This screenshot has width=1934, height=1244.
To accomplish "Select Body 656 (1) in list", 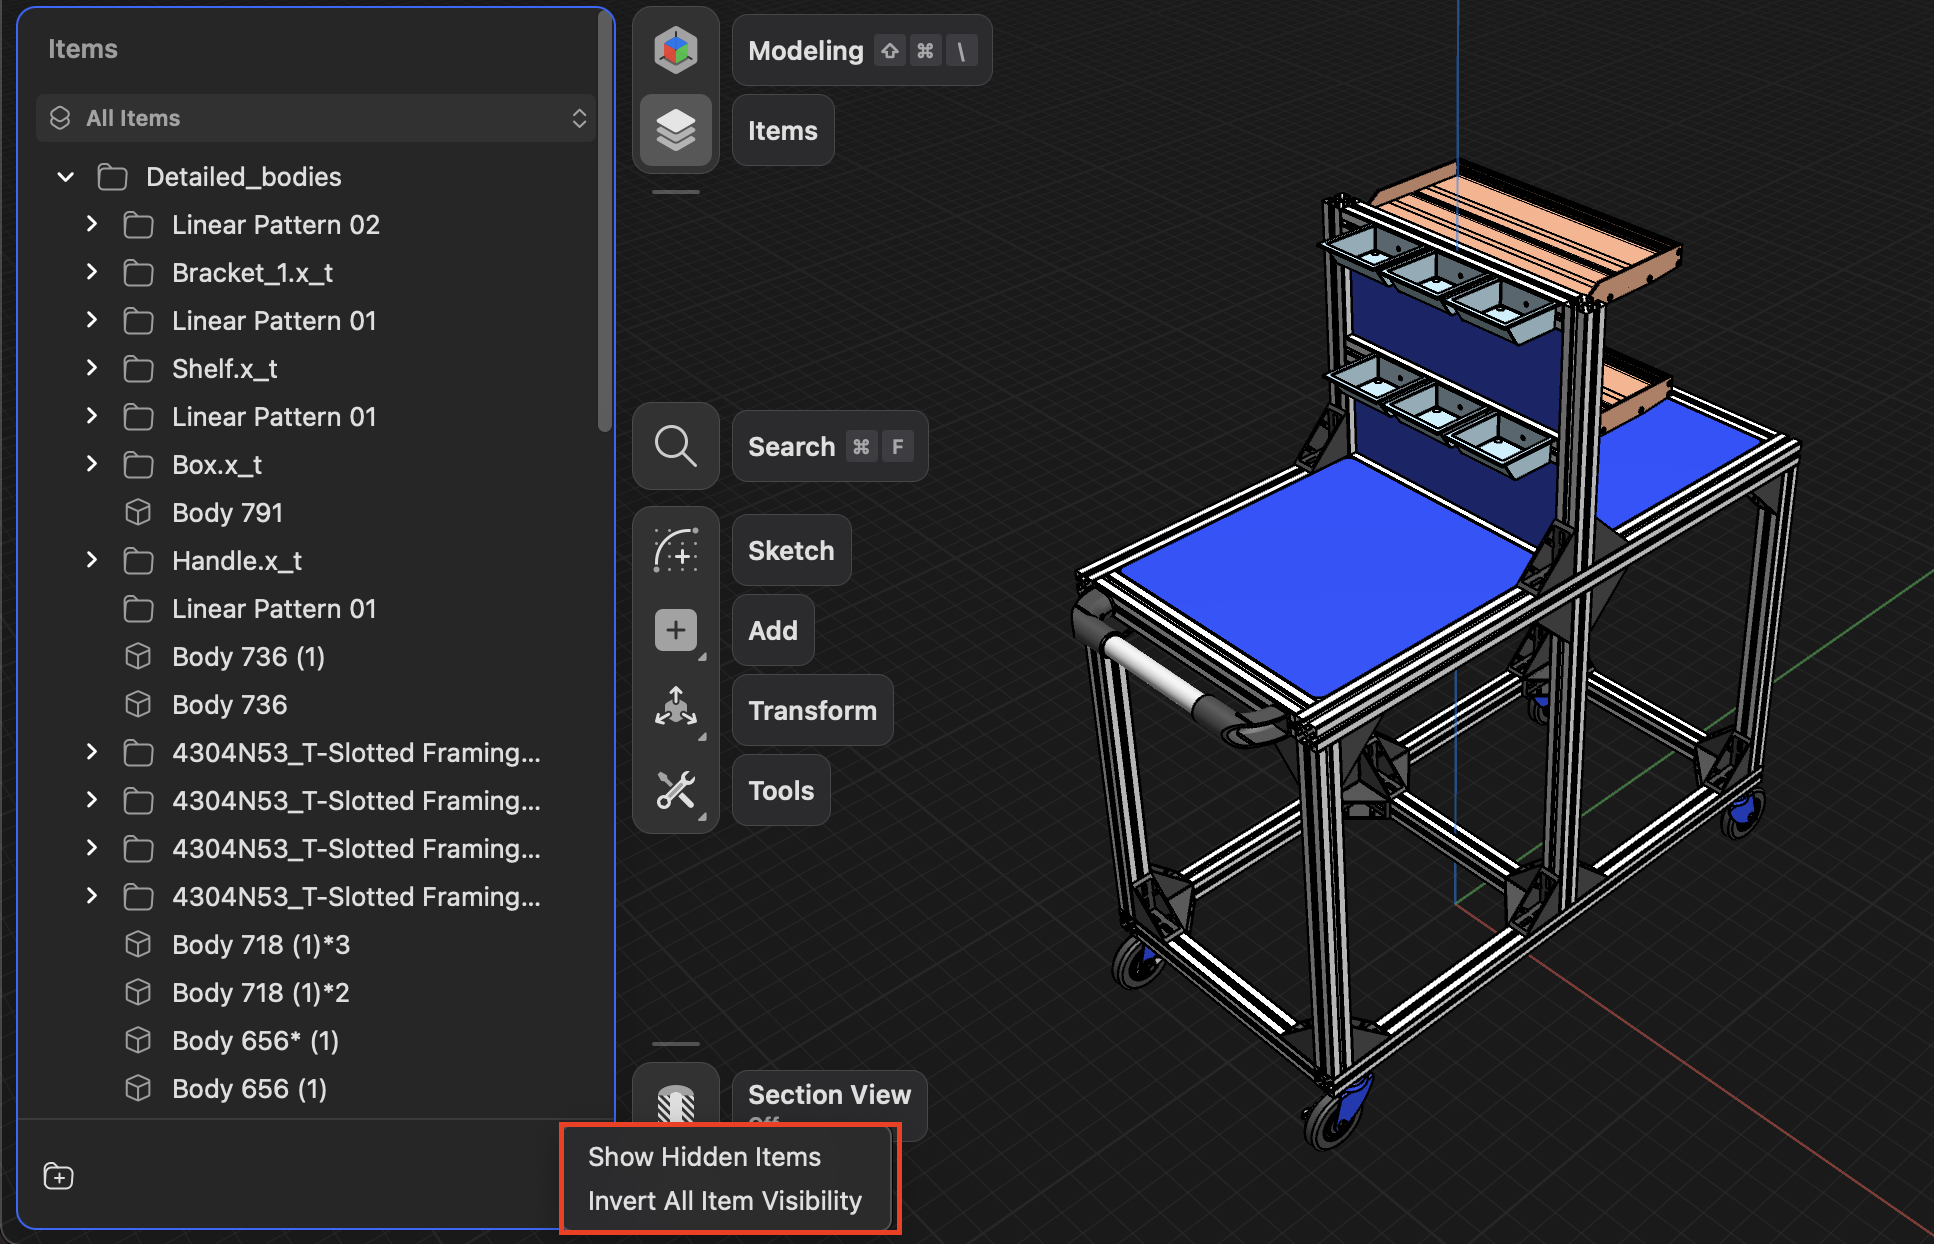I will coord(316,1089).
